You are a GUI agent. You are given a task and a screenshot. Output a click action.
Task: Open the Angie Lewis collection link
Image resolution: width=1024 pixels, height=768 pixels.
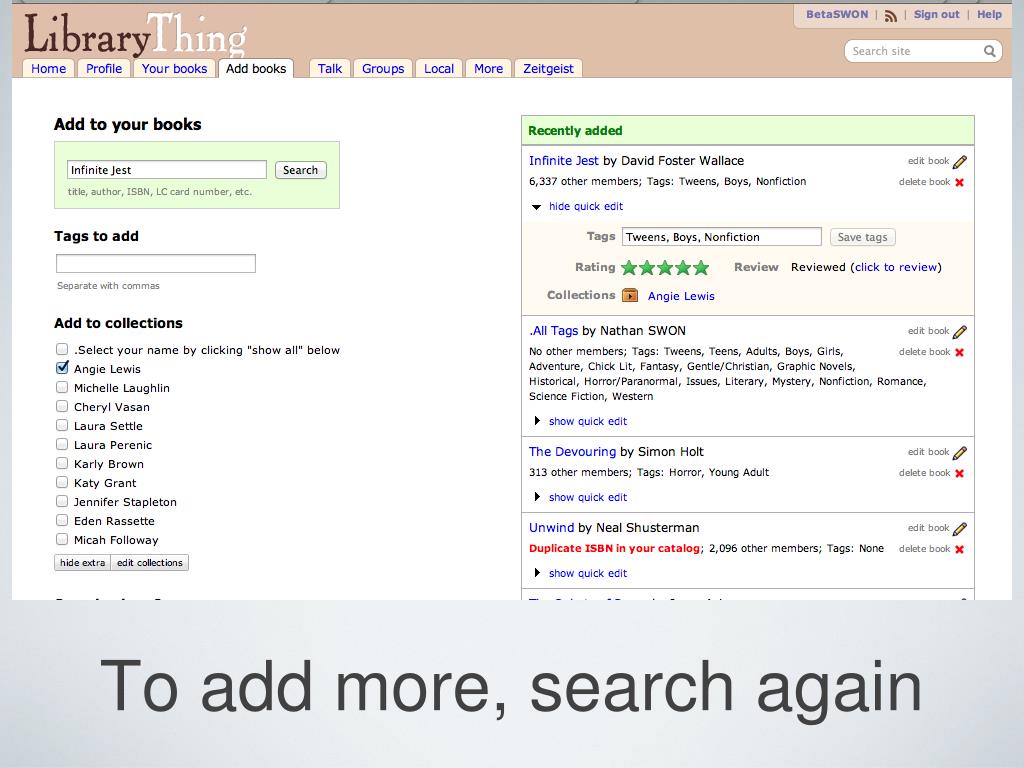tap(681, 296)
